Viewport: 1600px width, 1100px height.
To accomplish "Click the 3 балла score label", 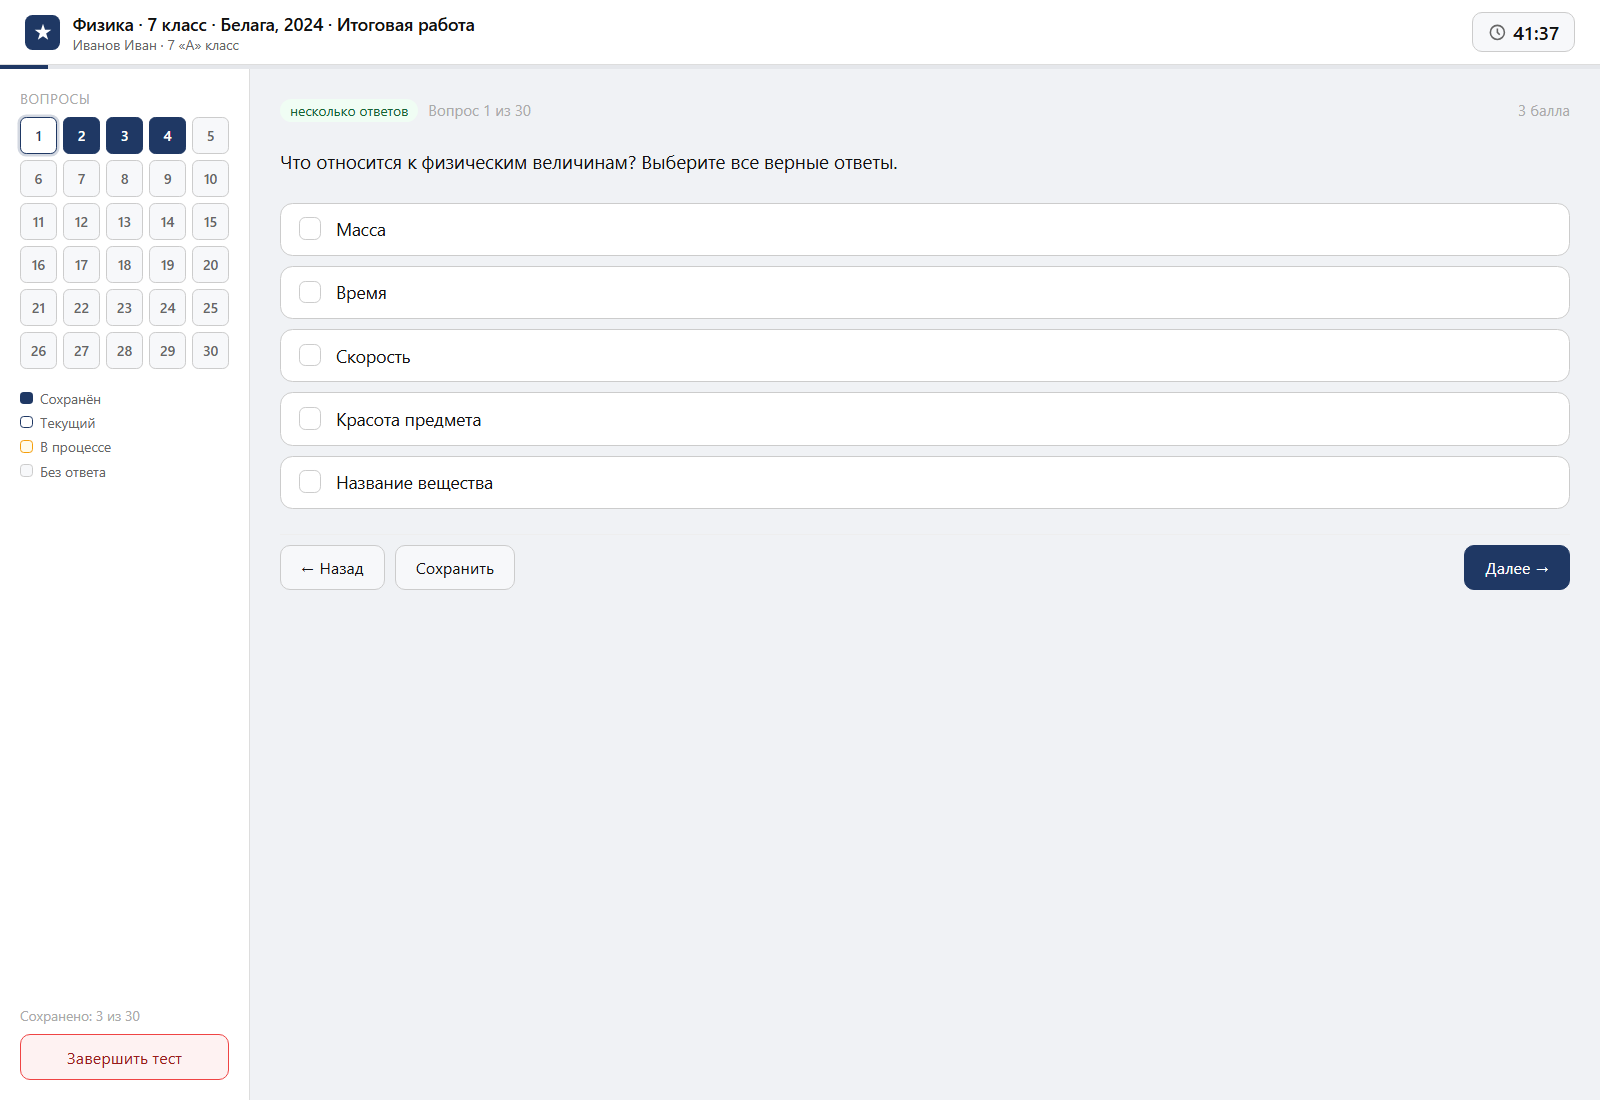I will pos(1543,111).
